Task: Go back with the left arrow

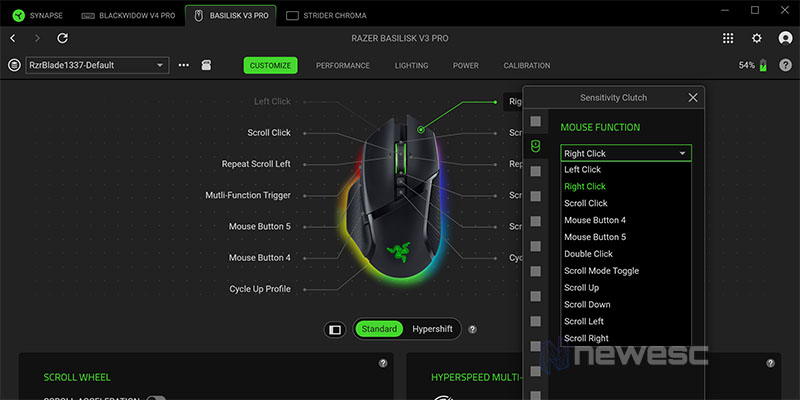Action: click(x=13, y=38)
